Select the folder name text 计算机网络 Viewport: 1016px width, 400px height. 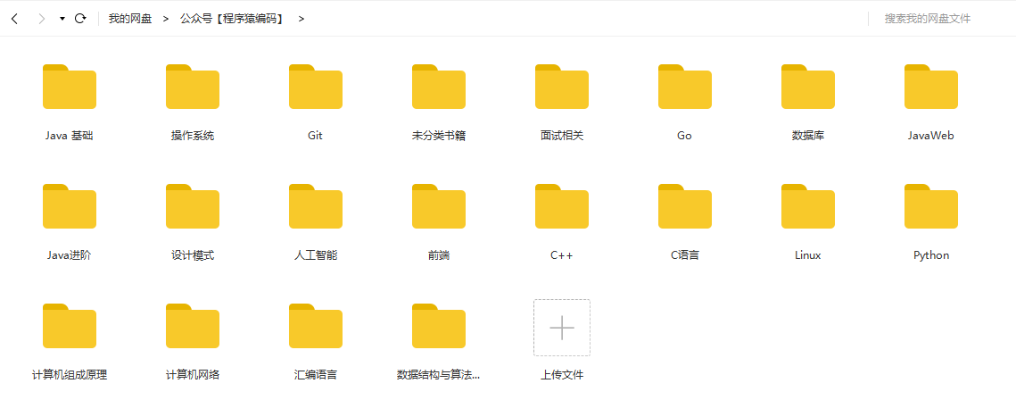pyautogui.click(x=192, y=375)
